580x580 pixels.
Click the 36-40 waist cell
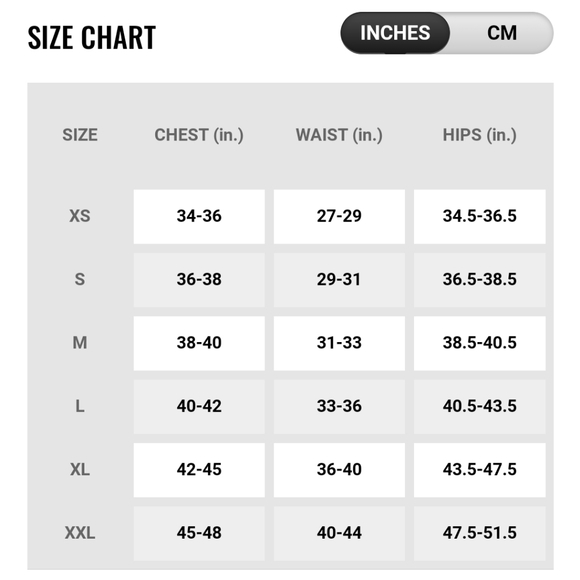339,470
